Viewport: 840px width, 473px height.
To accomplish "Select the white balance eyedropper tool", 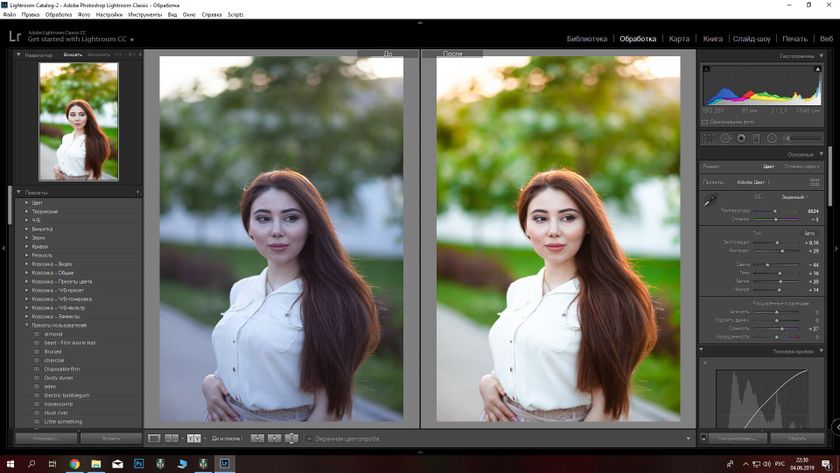I will click(710, 200).
